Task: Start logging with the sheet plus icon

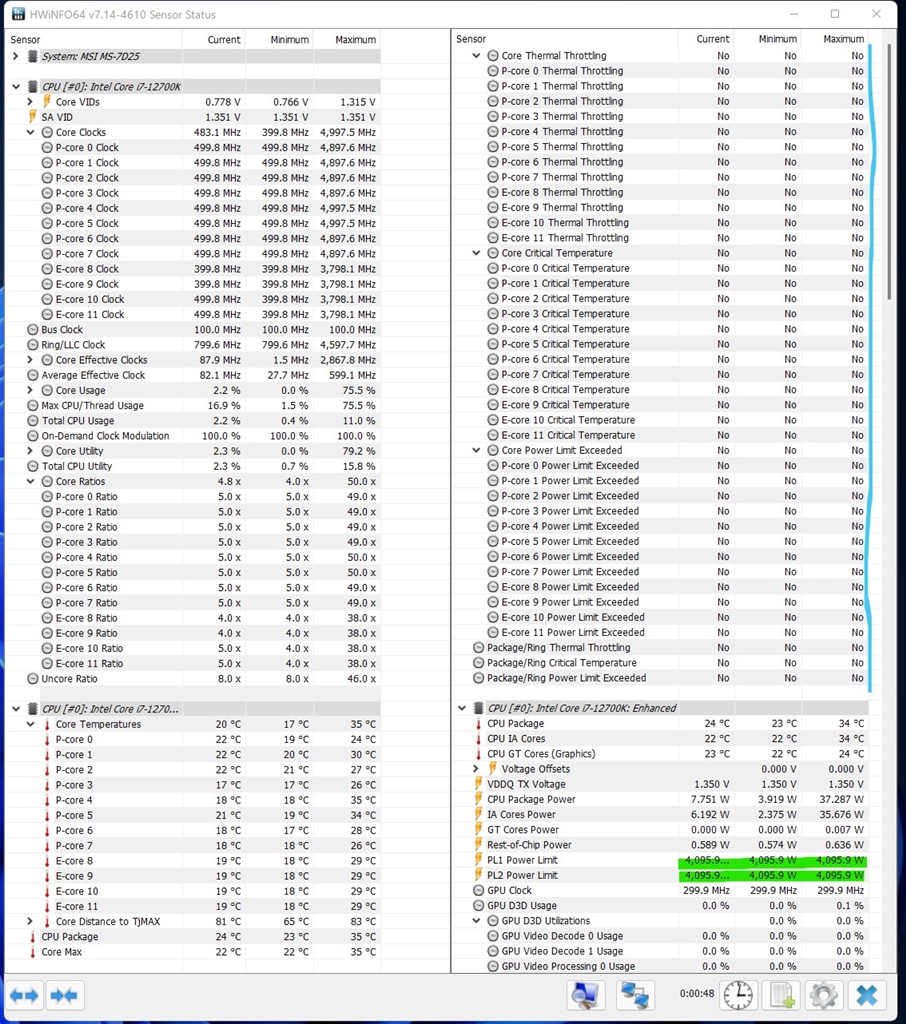Action: point(781,995)
